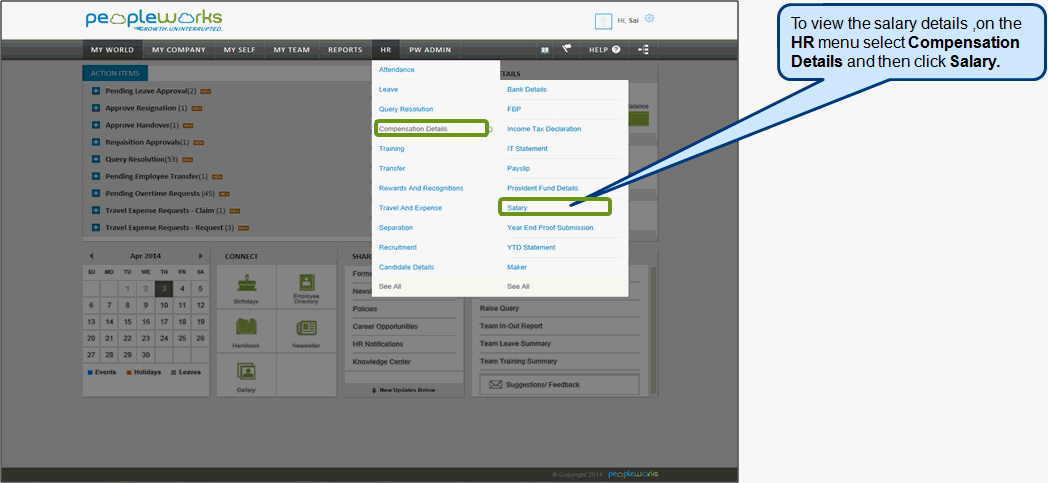The height and width of the screenshot is (483, 1048).
Task: Select Maker in submenu
Action: click(x=517, y=267)
